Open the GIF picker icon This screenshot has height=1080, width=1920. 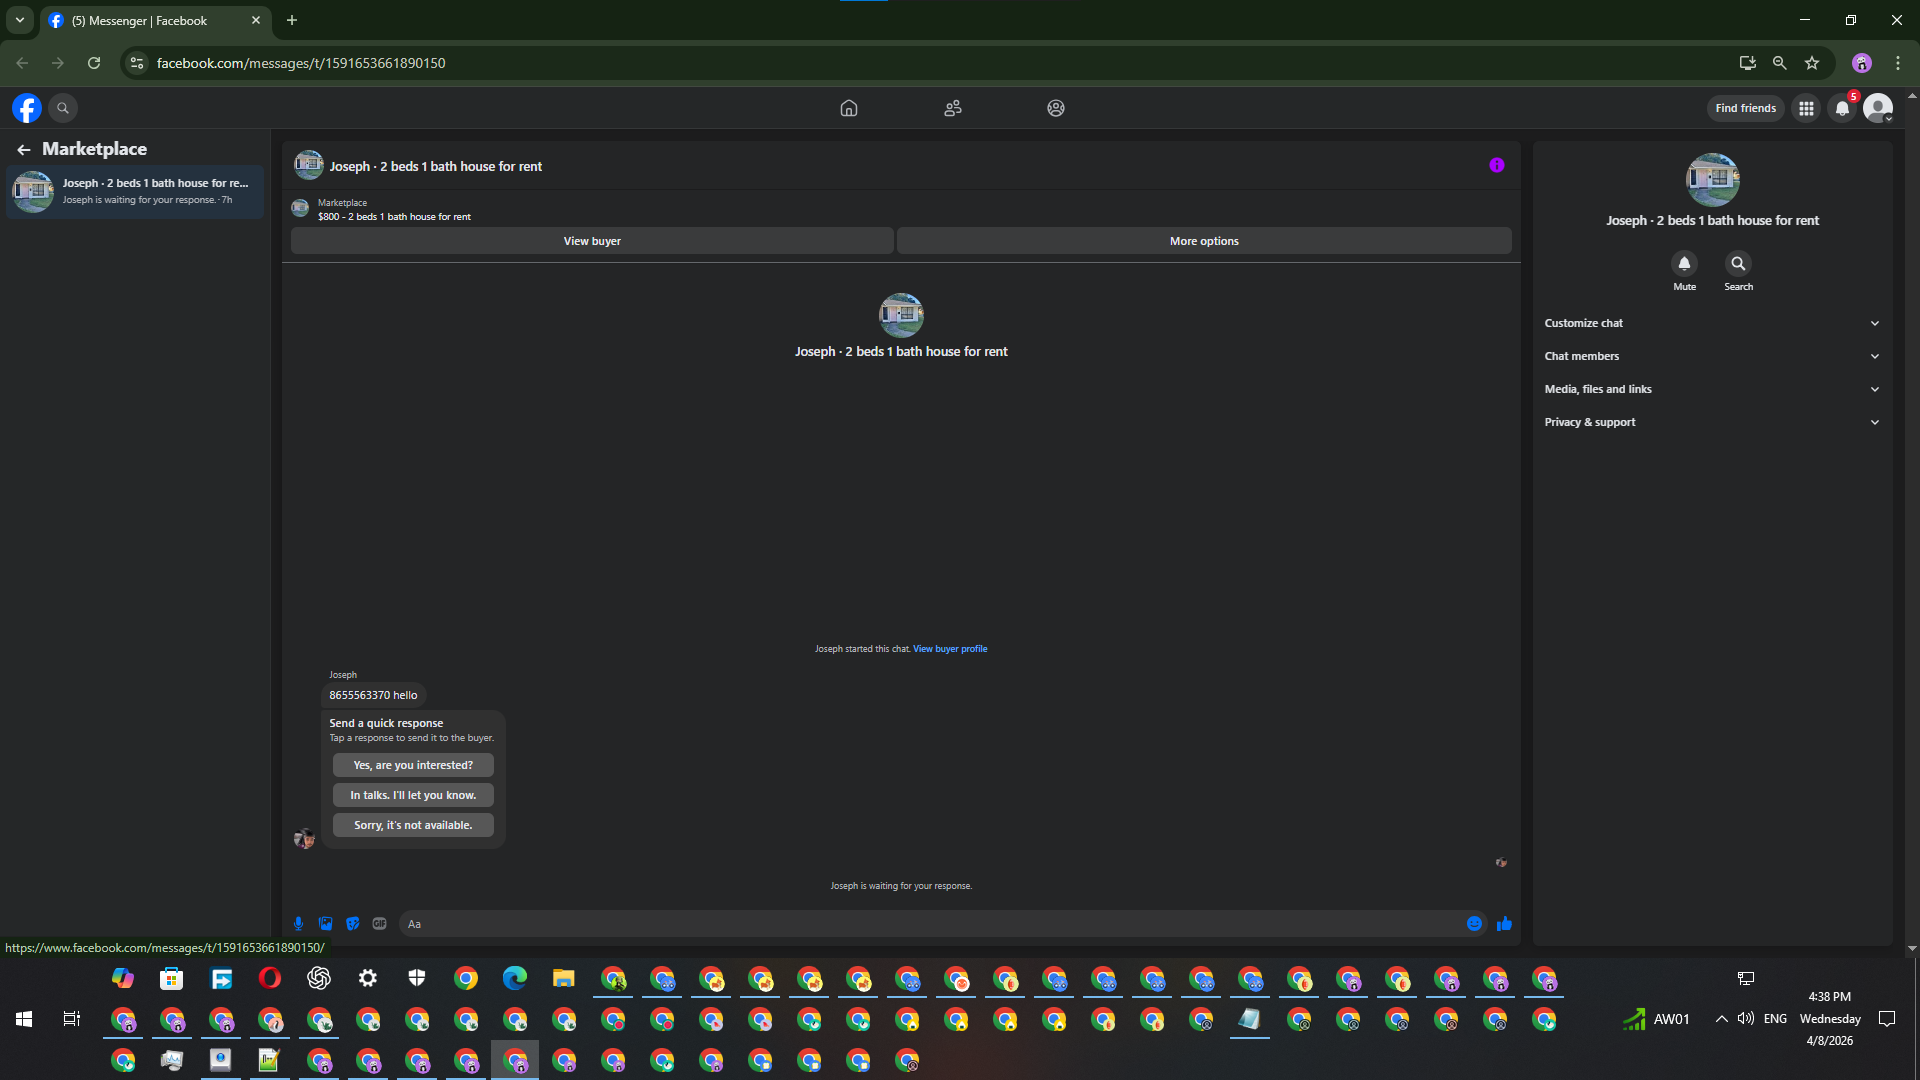coord(379,924)
